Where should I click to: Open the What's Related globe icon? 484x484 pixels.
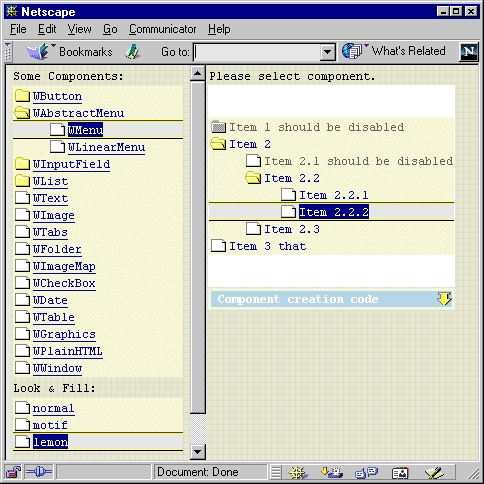point(352,51)
